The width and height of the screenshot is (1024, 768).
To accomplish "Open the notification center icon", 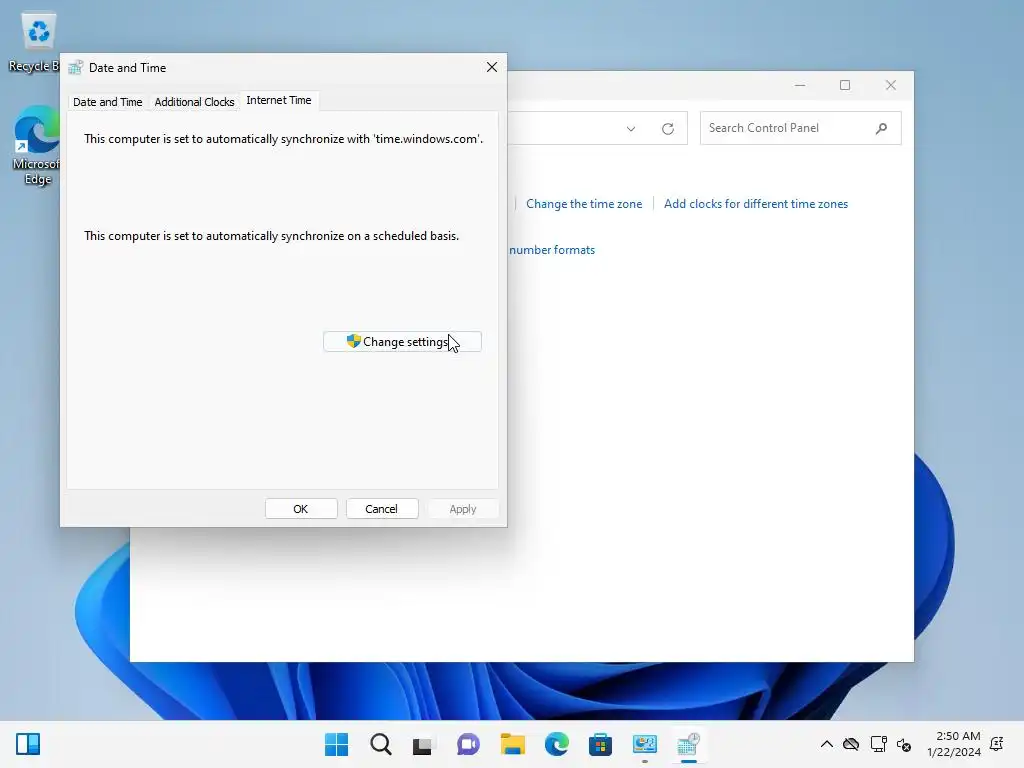I will click(997, 744).
